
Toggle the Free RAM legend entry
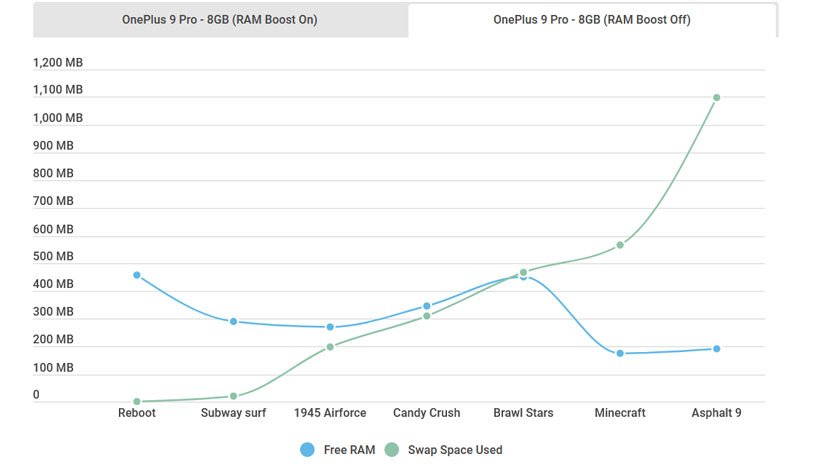point(338,450)
